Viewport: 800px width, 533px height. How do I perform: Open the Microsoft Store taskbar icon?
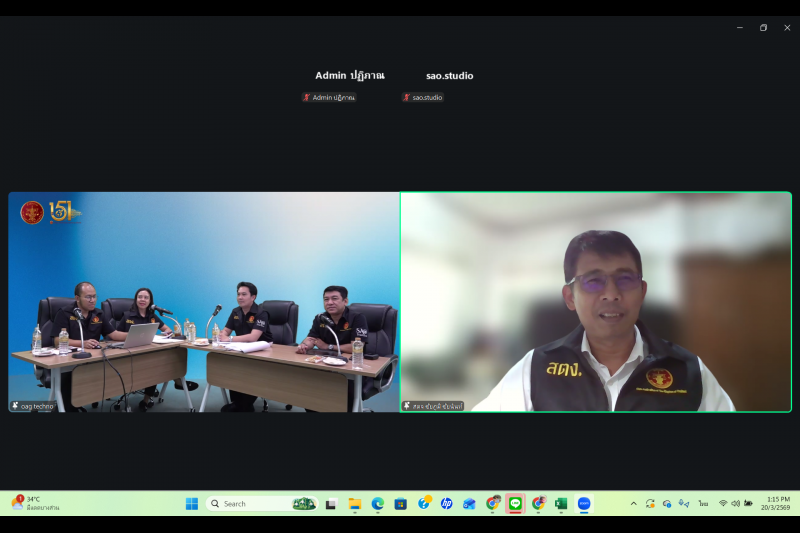pyautogui.click(x=401, y=504)
